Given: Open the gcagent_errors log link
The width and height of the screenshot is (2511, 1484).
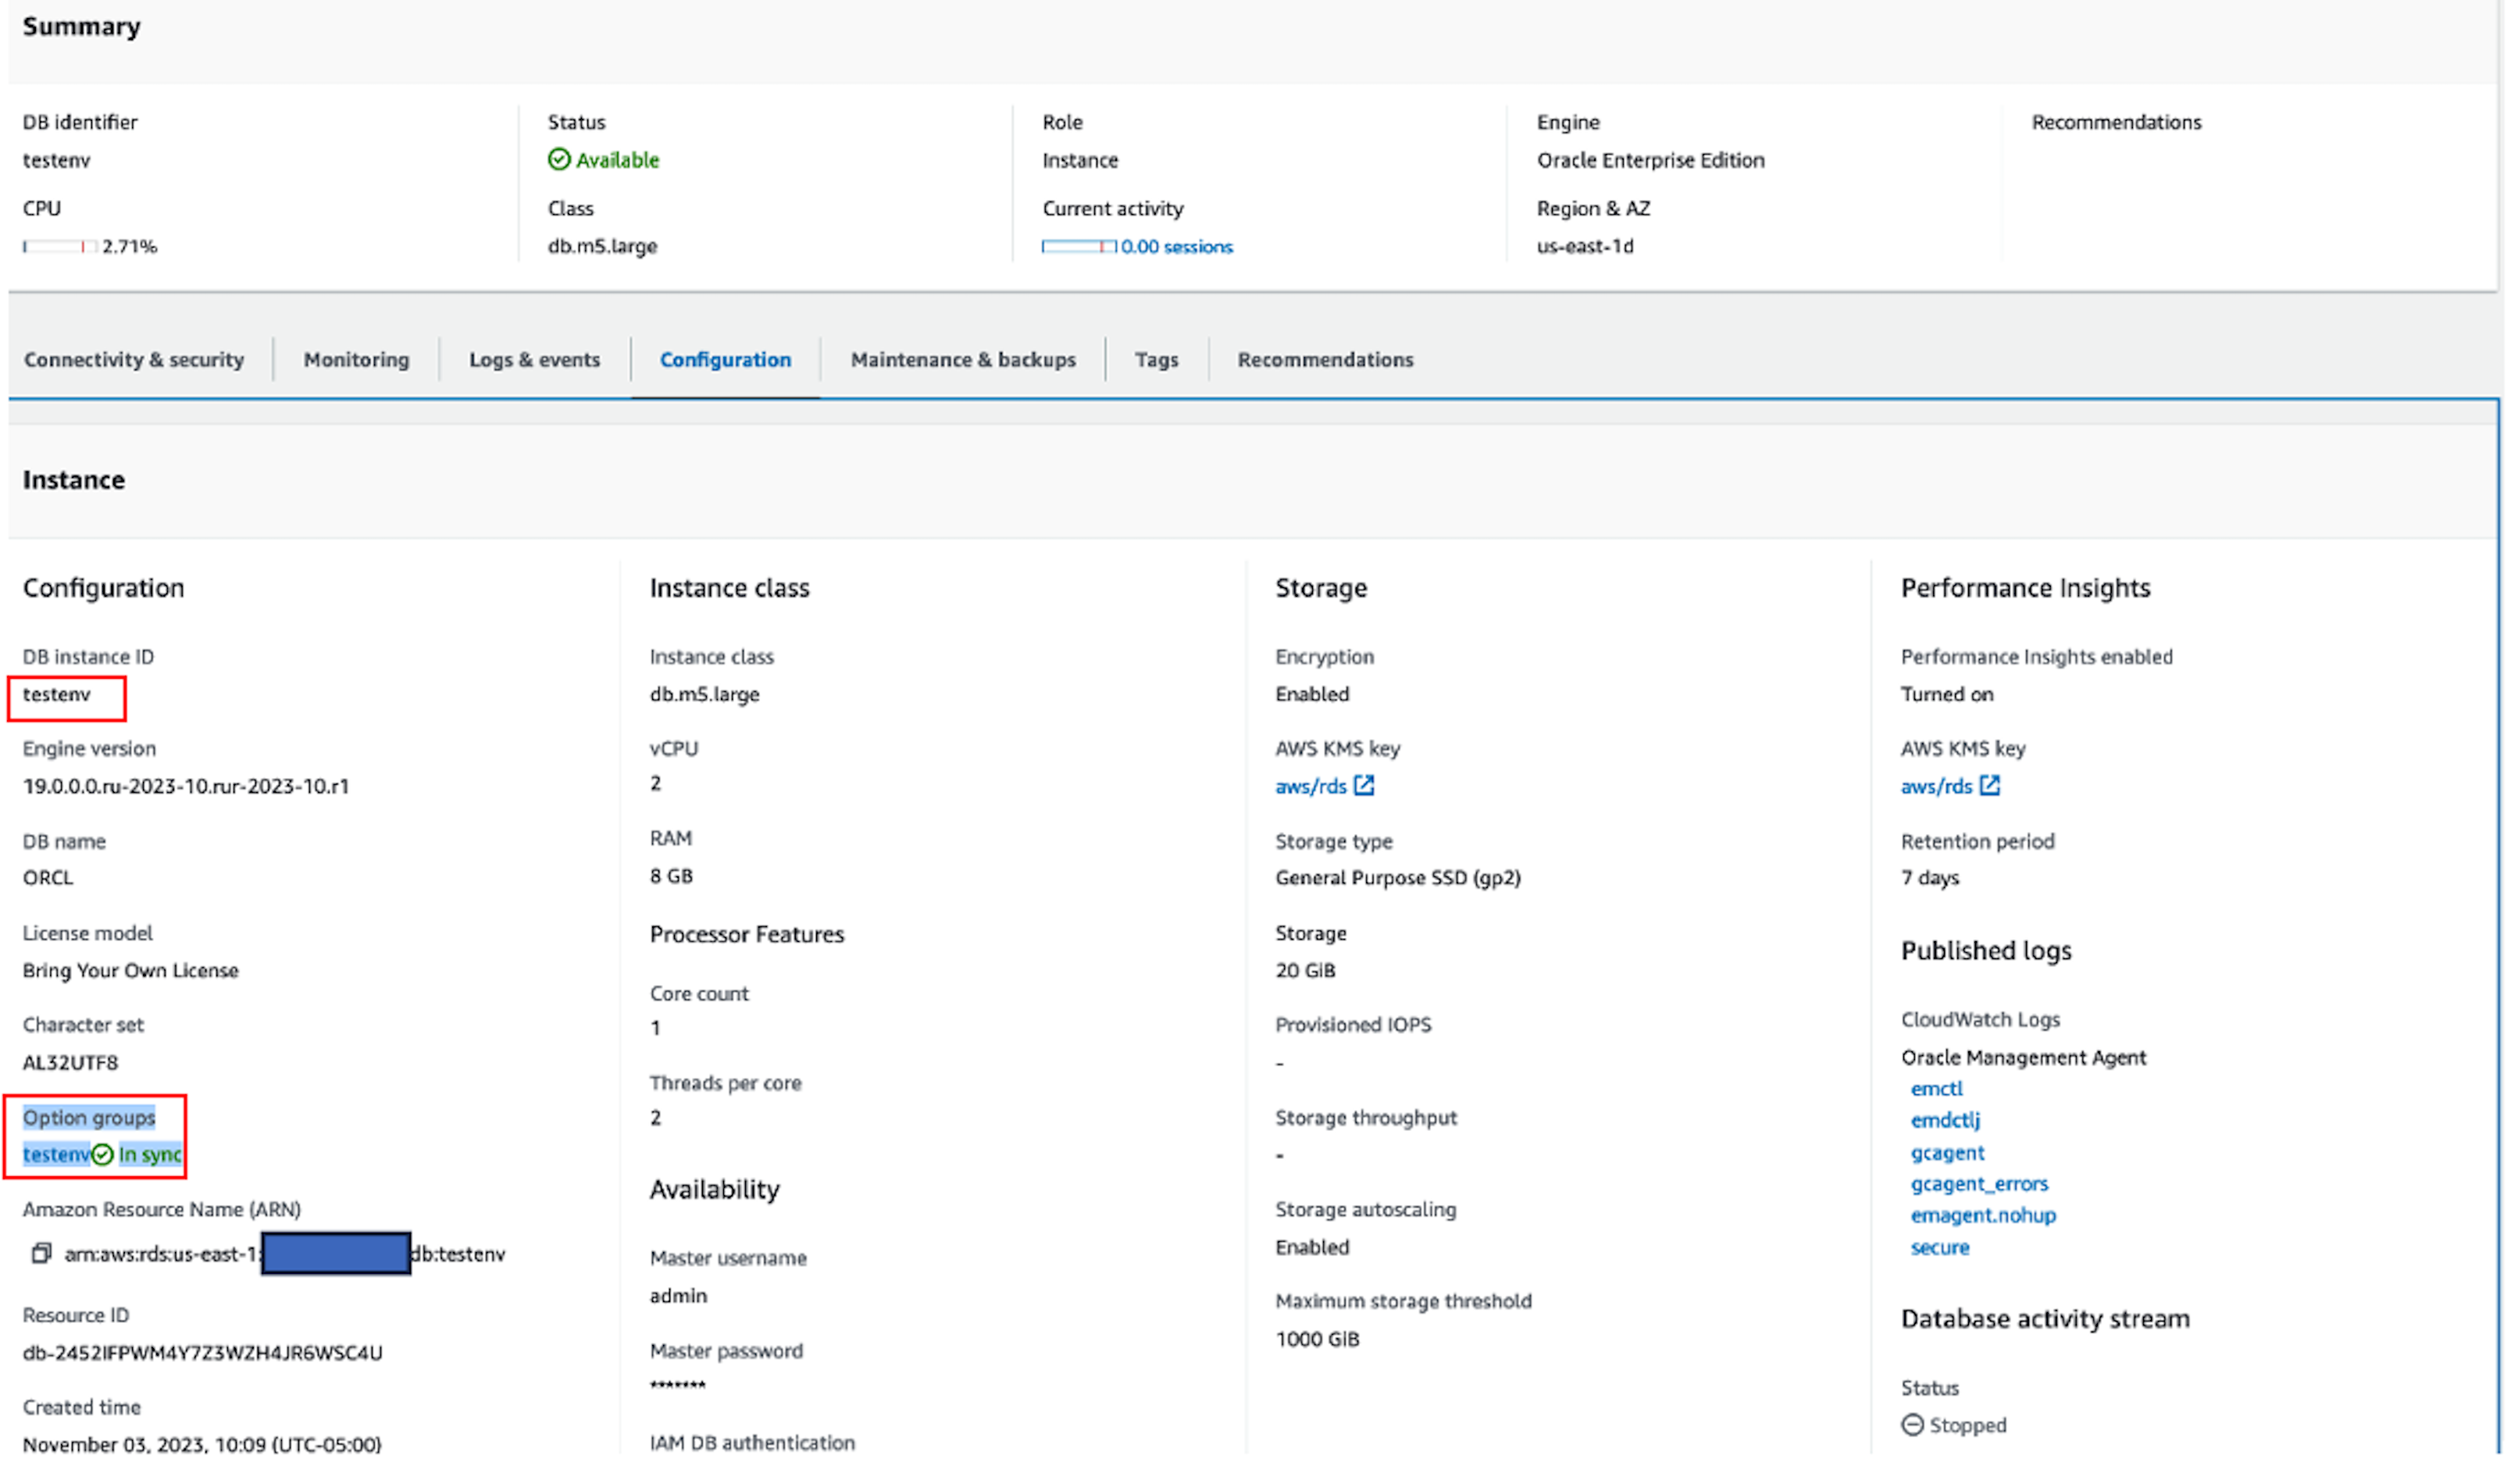Looking at the screenshot, I should coord(1979,1184).
